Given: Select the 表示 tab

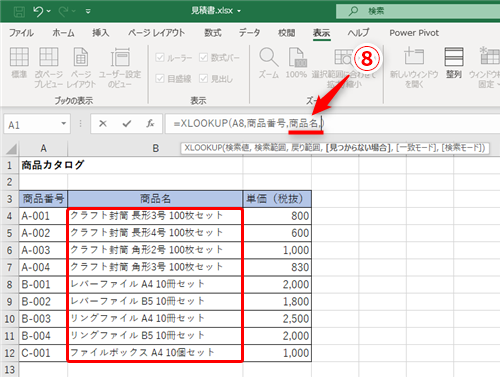Looking at the screenshot, I should [x=321, y=33].
